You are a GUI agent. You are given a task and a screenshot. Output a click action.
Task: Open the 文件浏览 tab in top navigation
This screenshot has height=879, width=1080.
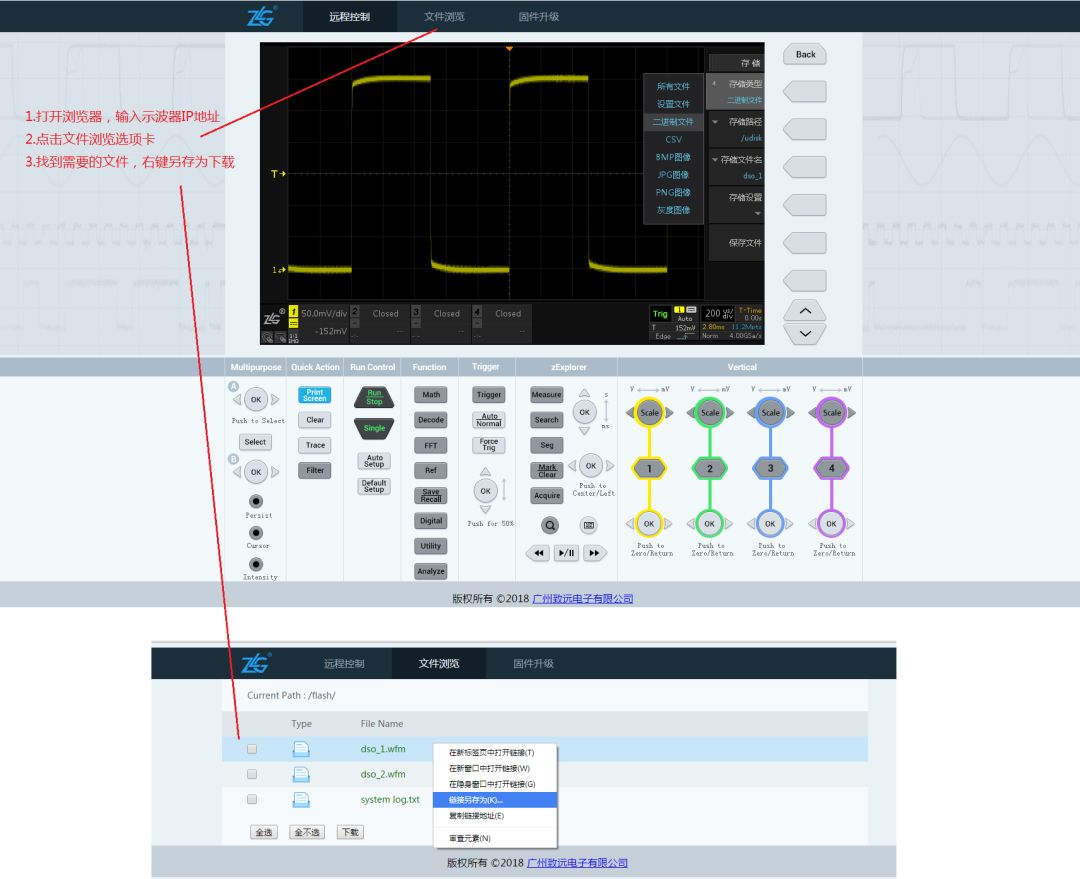(x=444, y=17)
